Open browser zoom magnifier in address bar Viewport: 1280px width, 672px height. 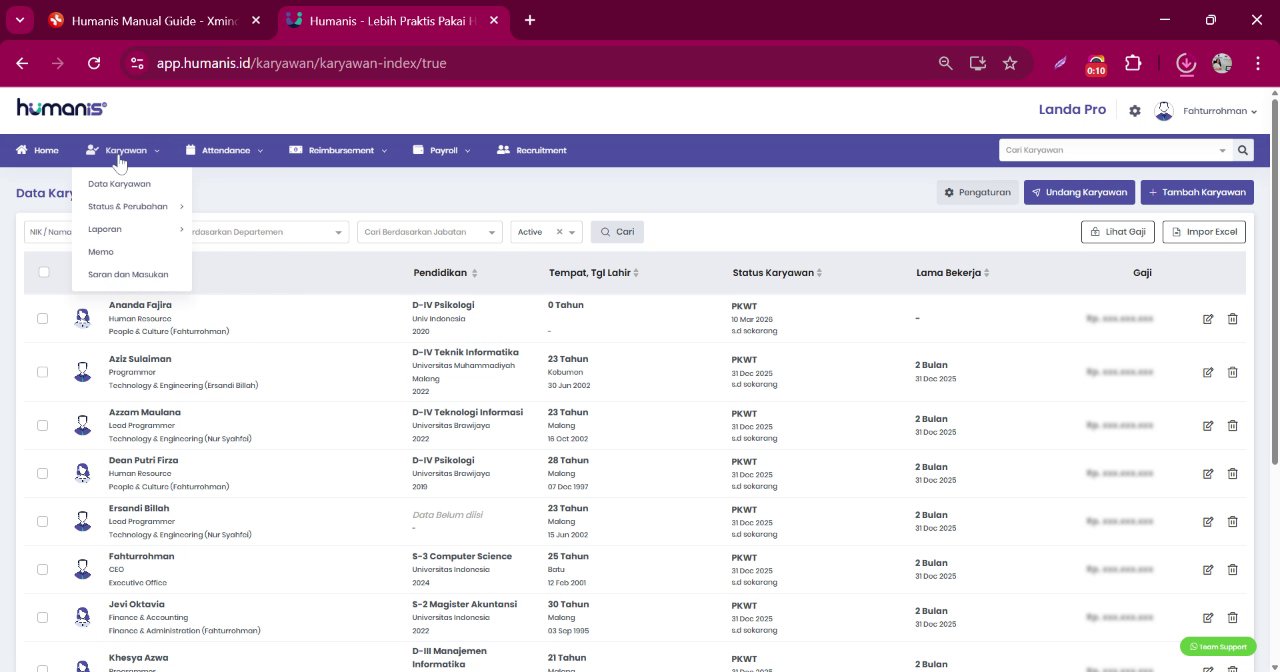pos(945,63)
